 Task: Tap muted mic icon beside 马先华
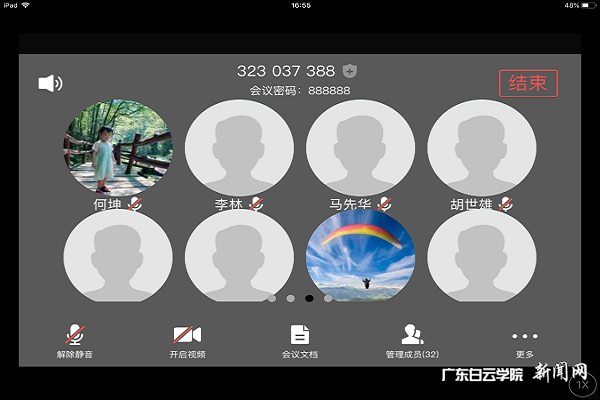[x=381, y=204]
